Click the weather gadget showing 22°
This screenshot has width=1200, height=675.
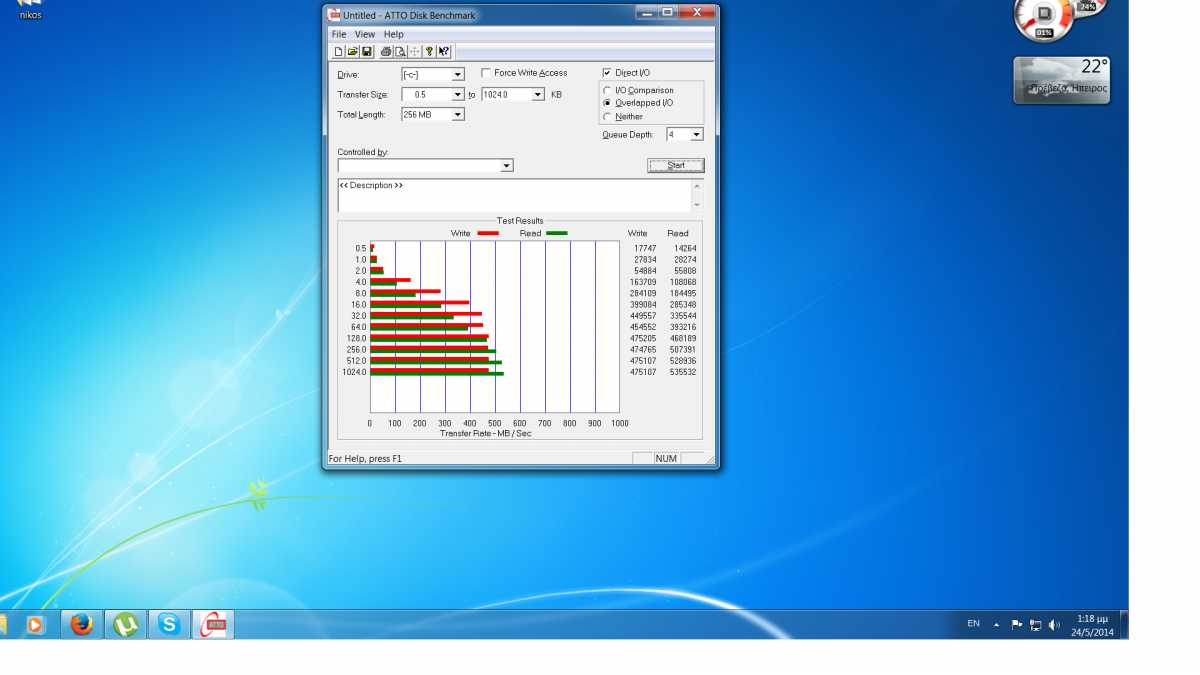[x=1062, y=79]
